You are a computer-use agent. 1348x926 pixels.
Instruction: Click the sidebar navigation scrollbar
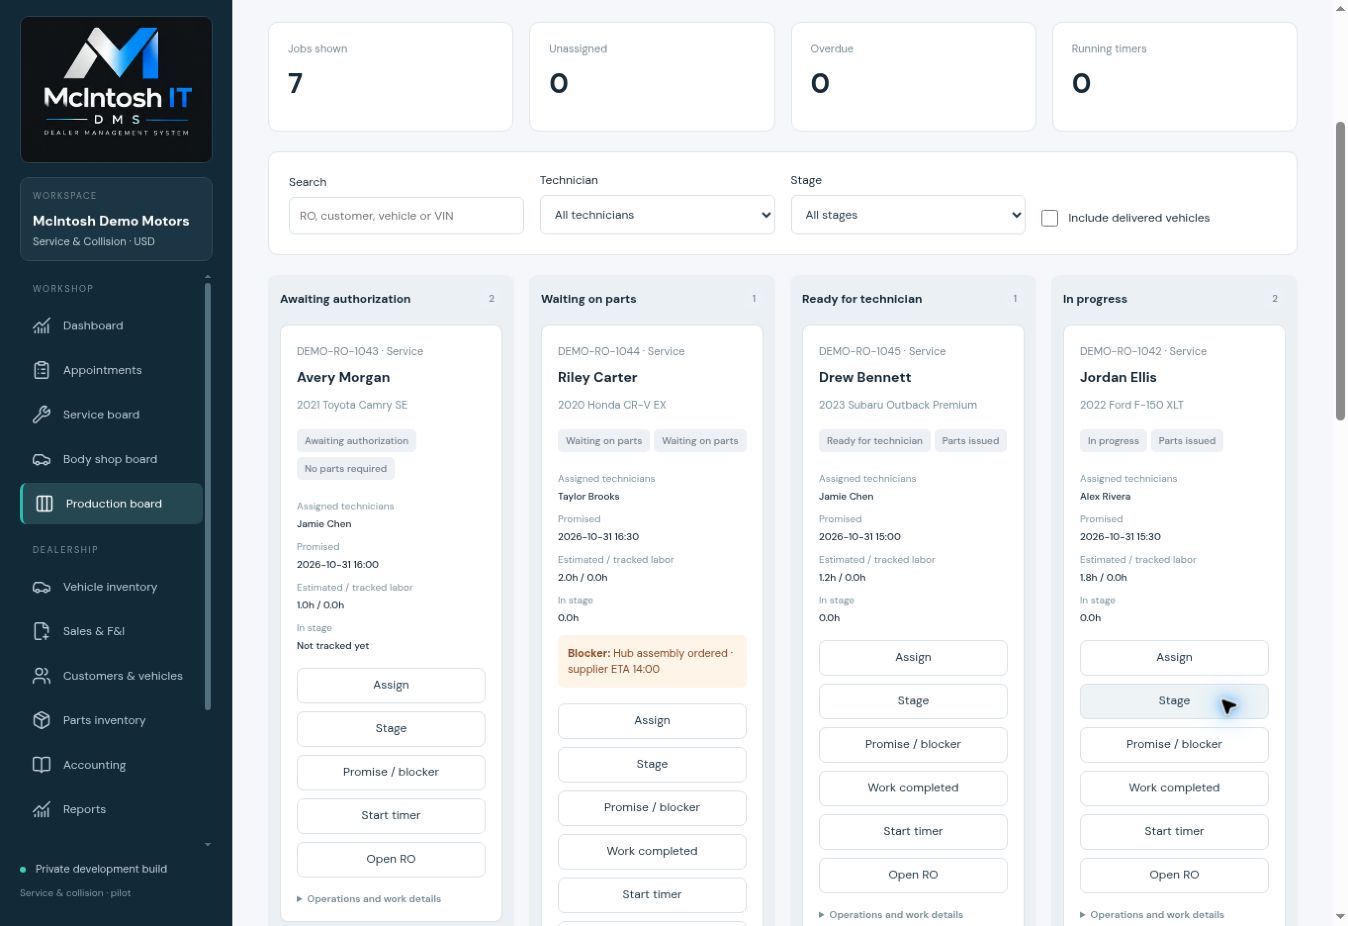pos(208,497)
